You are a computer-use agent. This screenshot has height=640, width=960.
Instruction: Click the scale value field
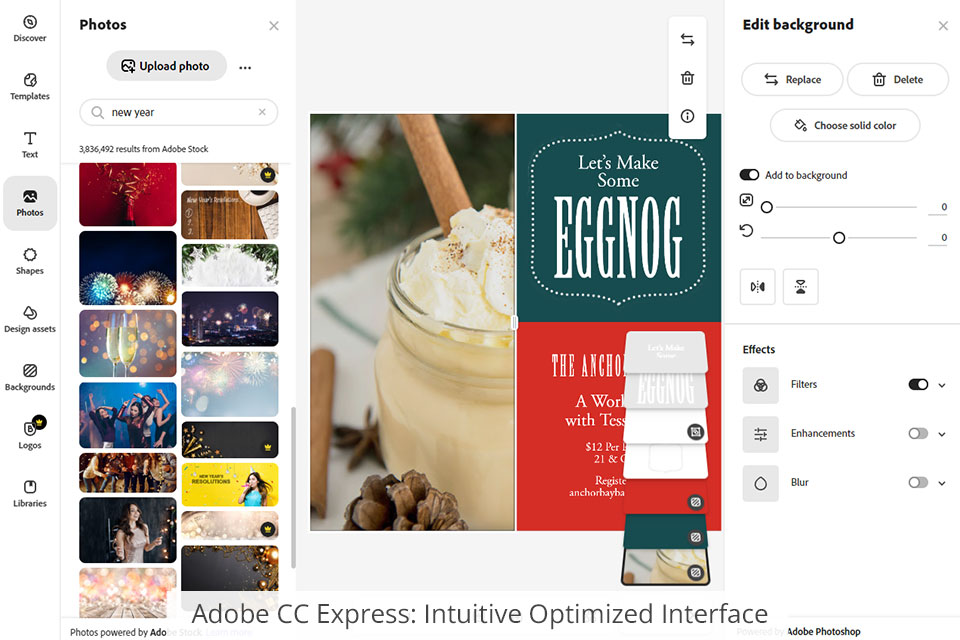pyautogui.click(x=939, y=207)
